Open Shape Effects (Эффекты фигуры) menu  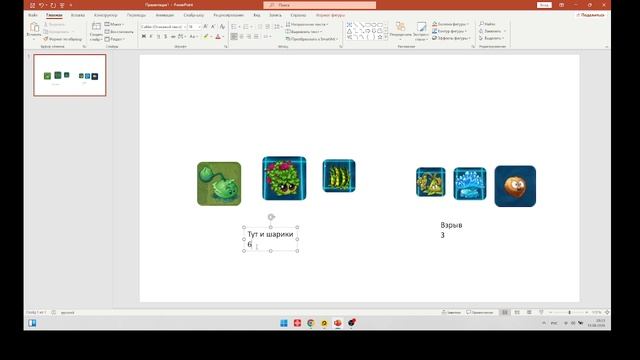click(x=451, y=38)
